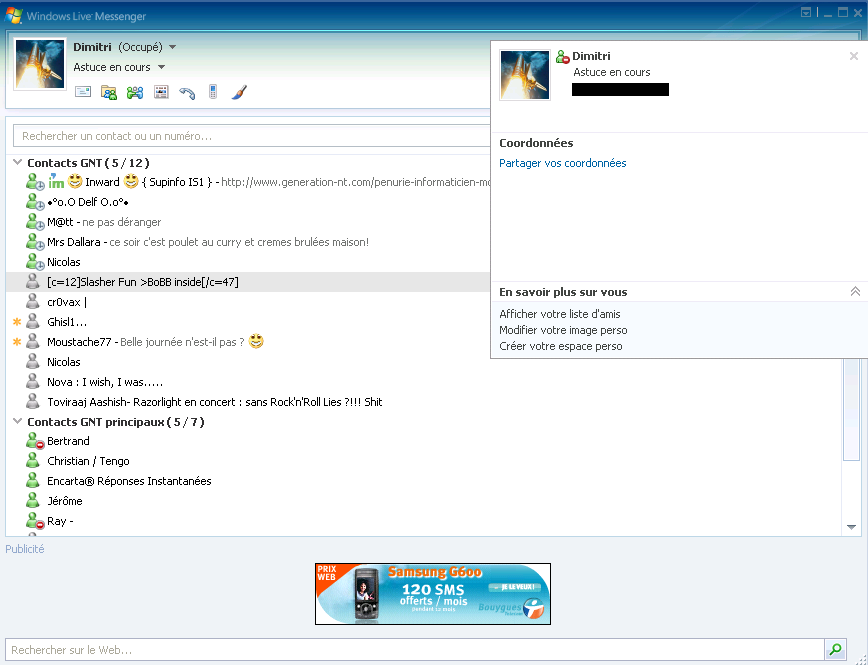
Task: Click the Dimitri display name in header
Action: click(92, 47)
